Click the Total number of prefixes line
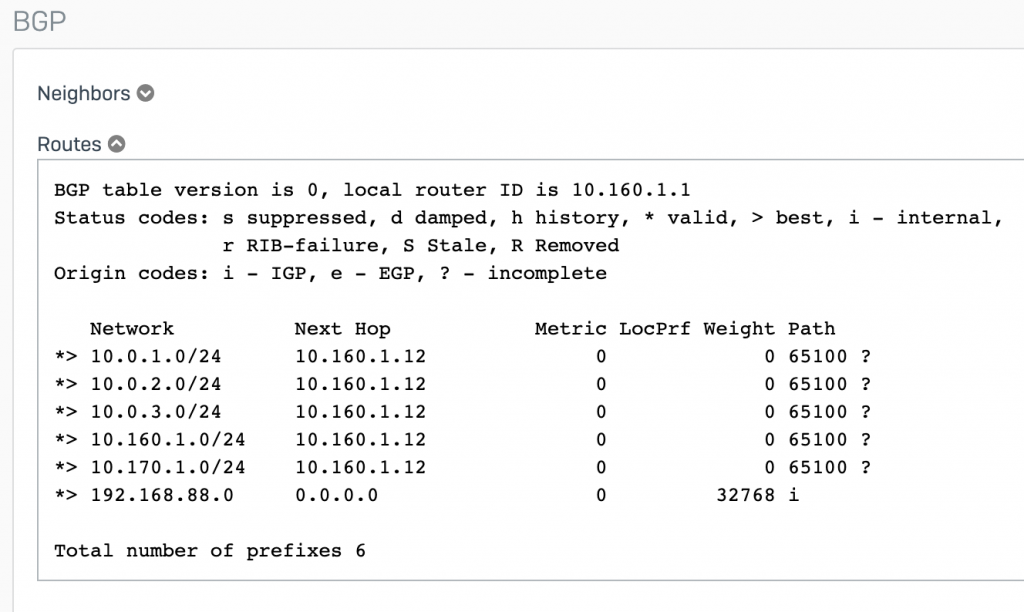 click(x=210, y=551)
